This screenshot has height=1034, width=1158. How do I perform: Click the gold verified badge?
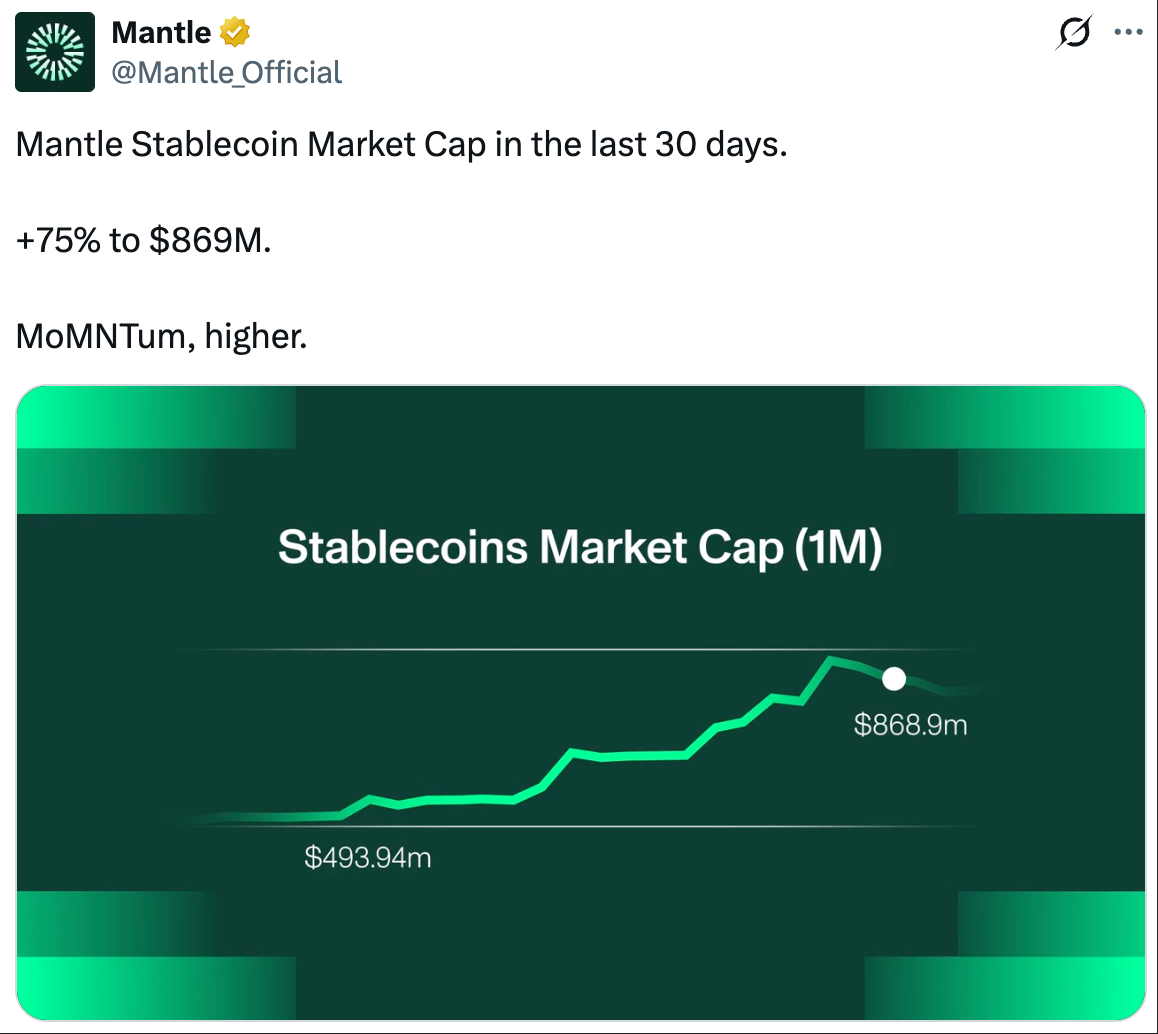[235, 33]
